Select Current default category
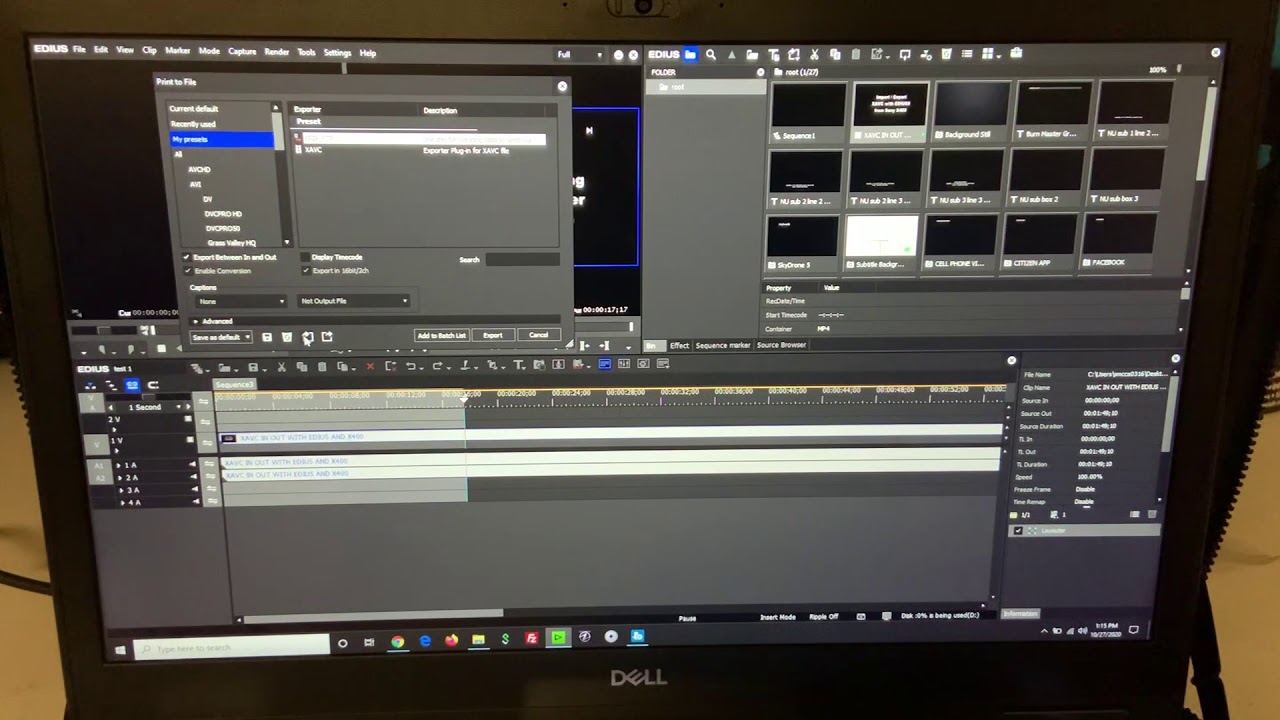 [x=193, y=109]
